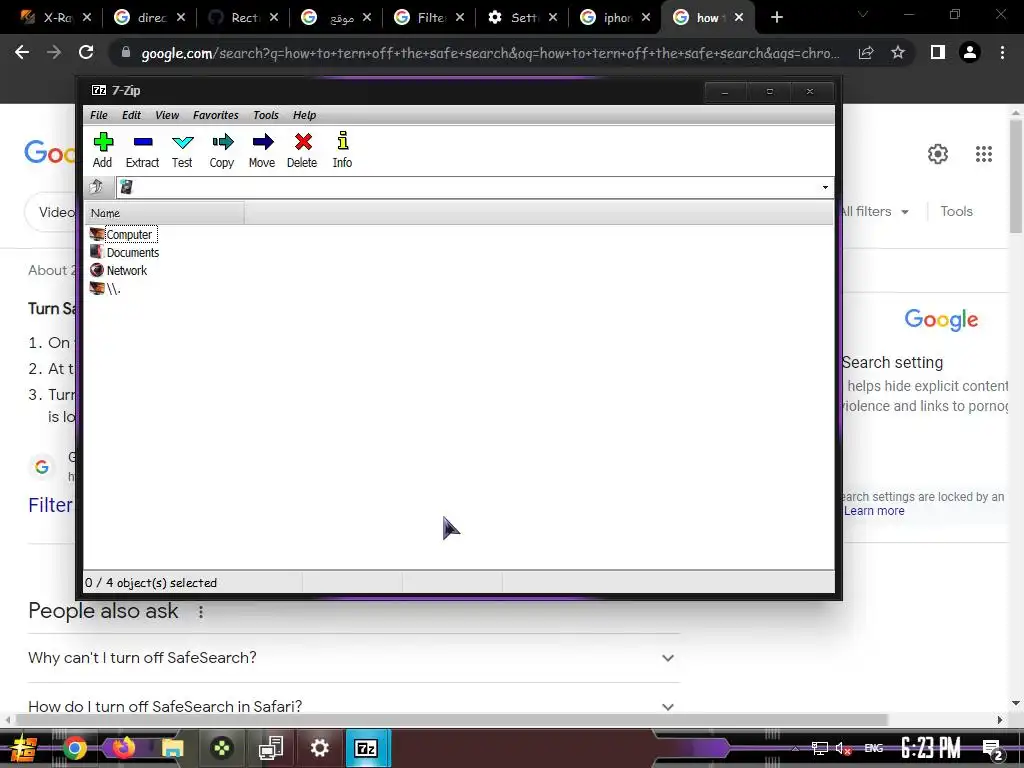Click the Add button in 7-Zip toolbar

[103, 150]
